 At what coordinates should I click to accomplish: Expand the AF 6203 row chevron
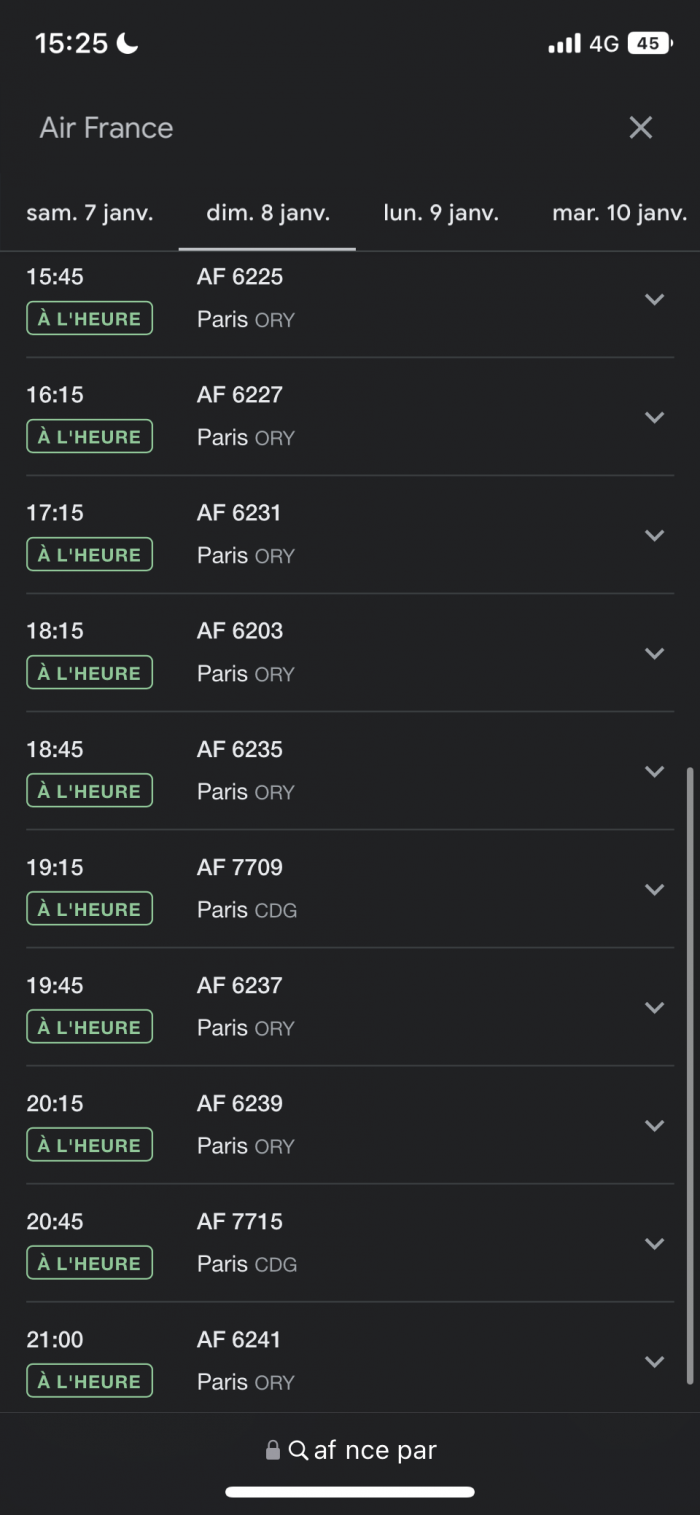click(x=655, y=653)
